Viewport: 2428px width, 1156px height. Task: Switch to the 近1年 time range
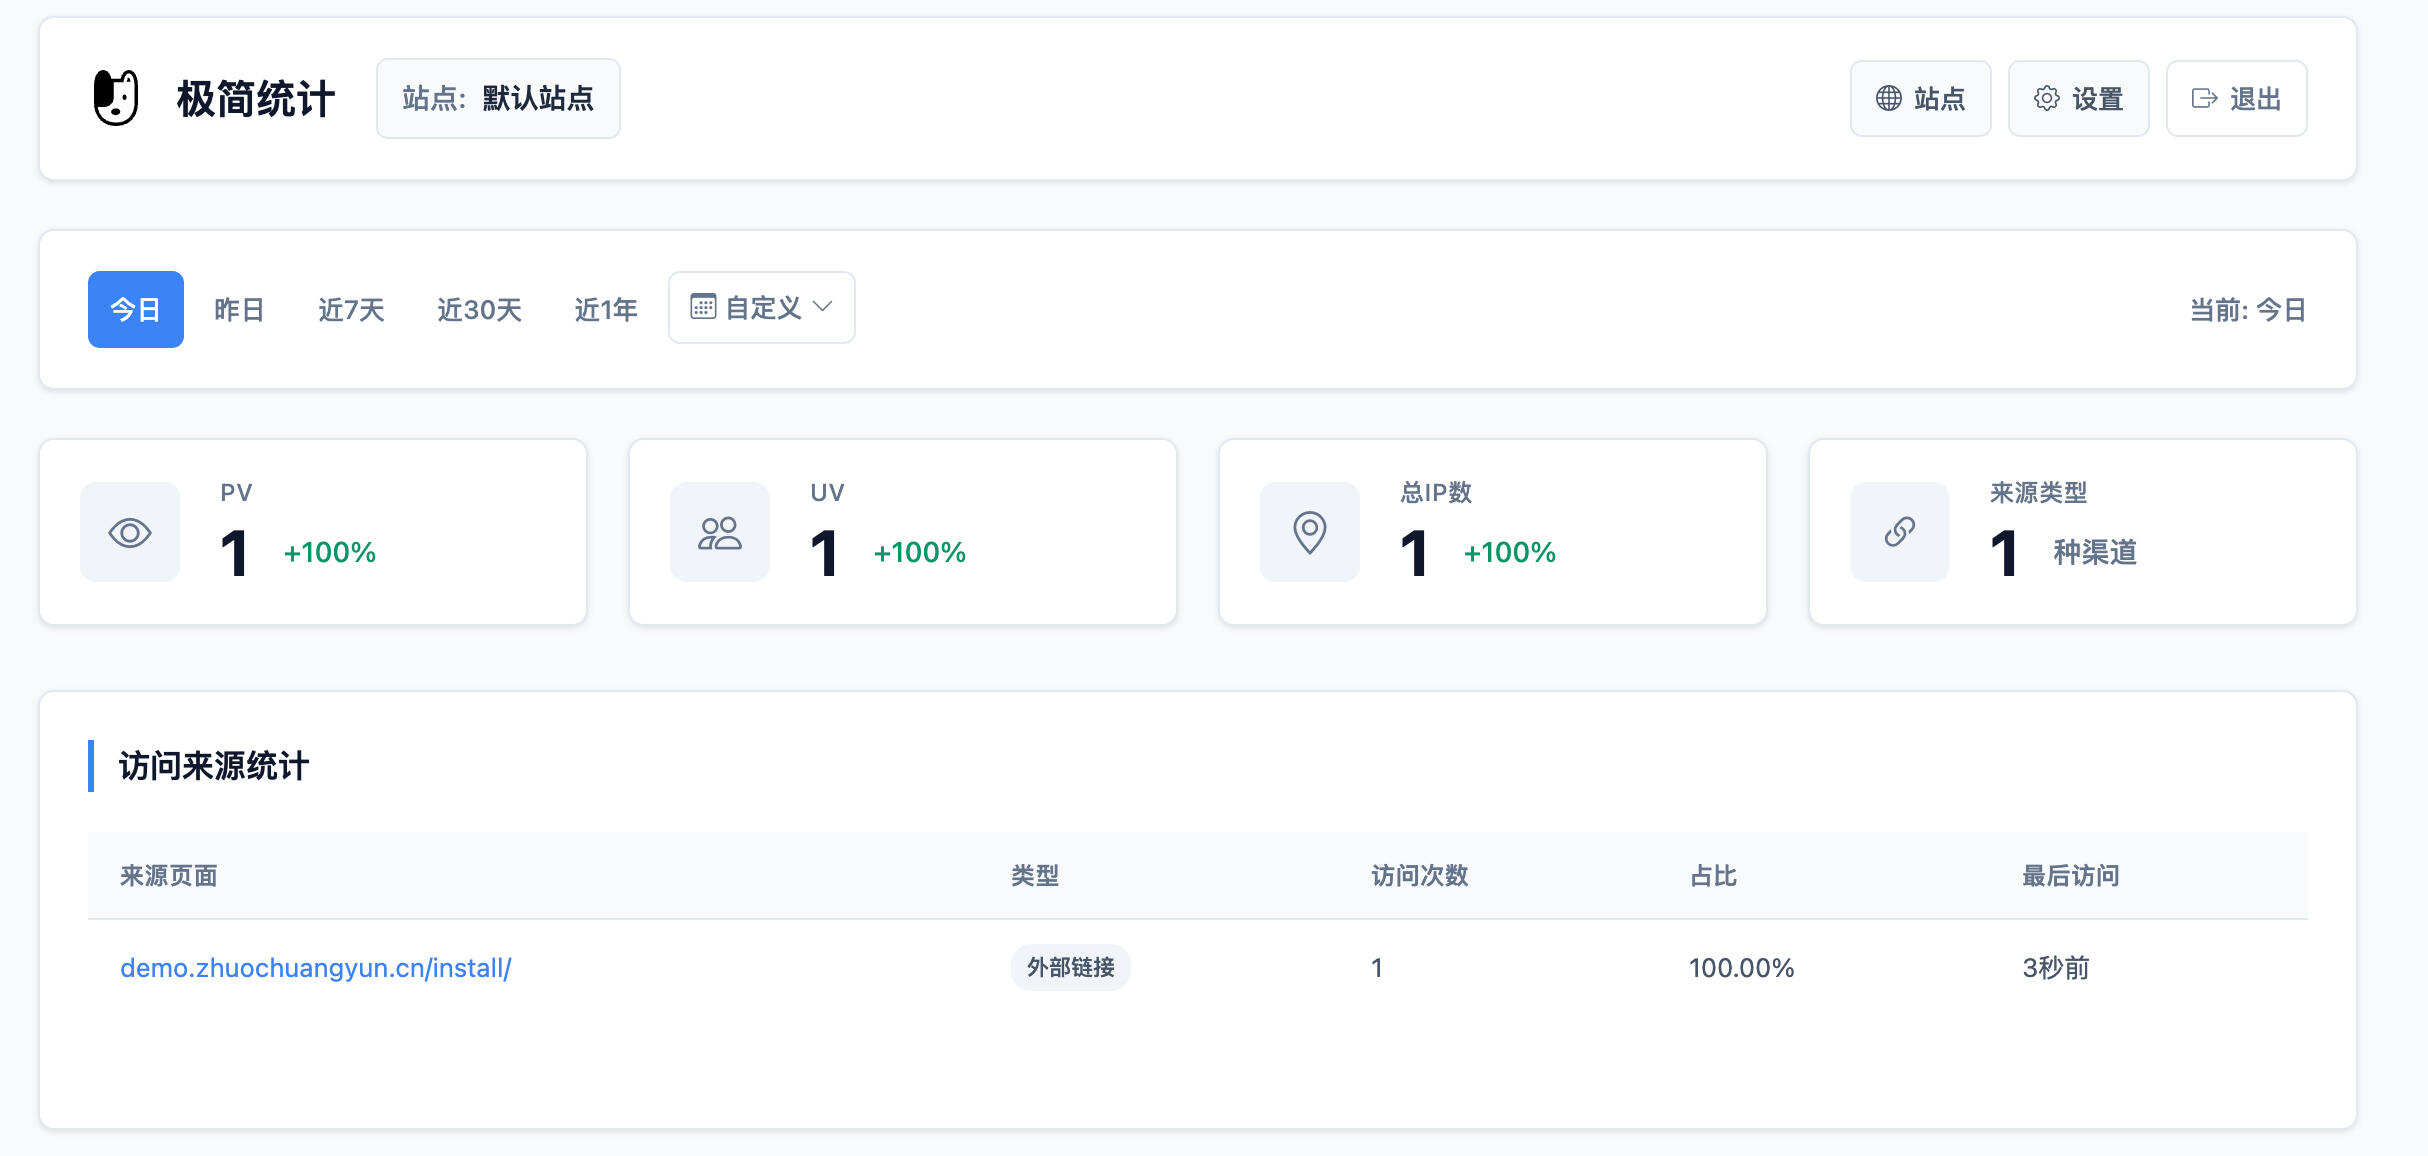coord(606,309)
